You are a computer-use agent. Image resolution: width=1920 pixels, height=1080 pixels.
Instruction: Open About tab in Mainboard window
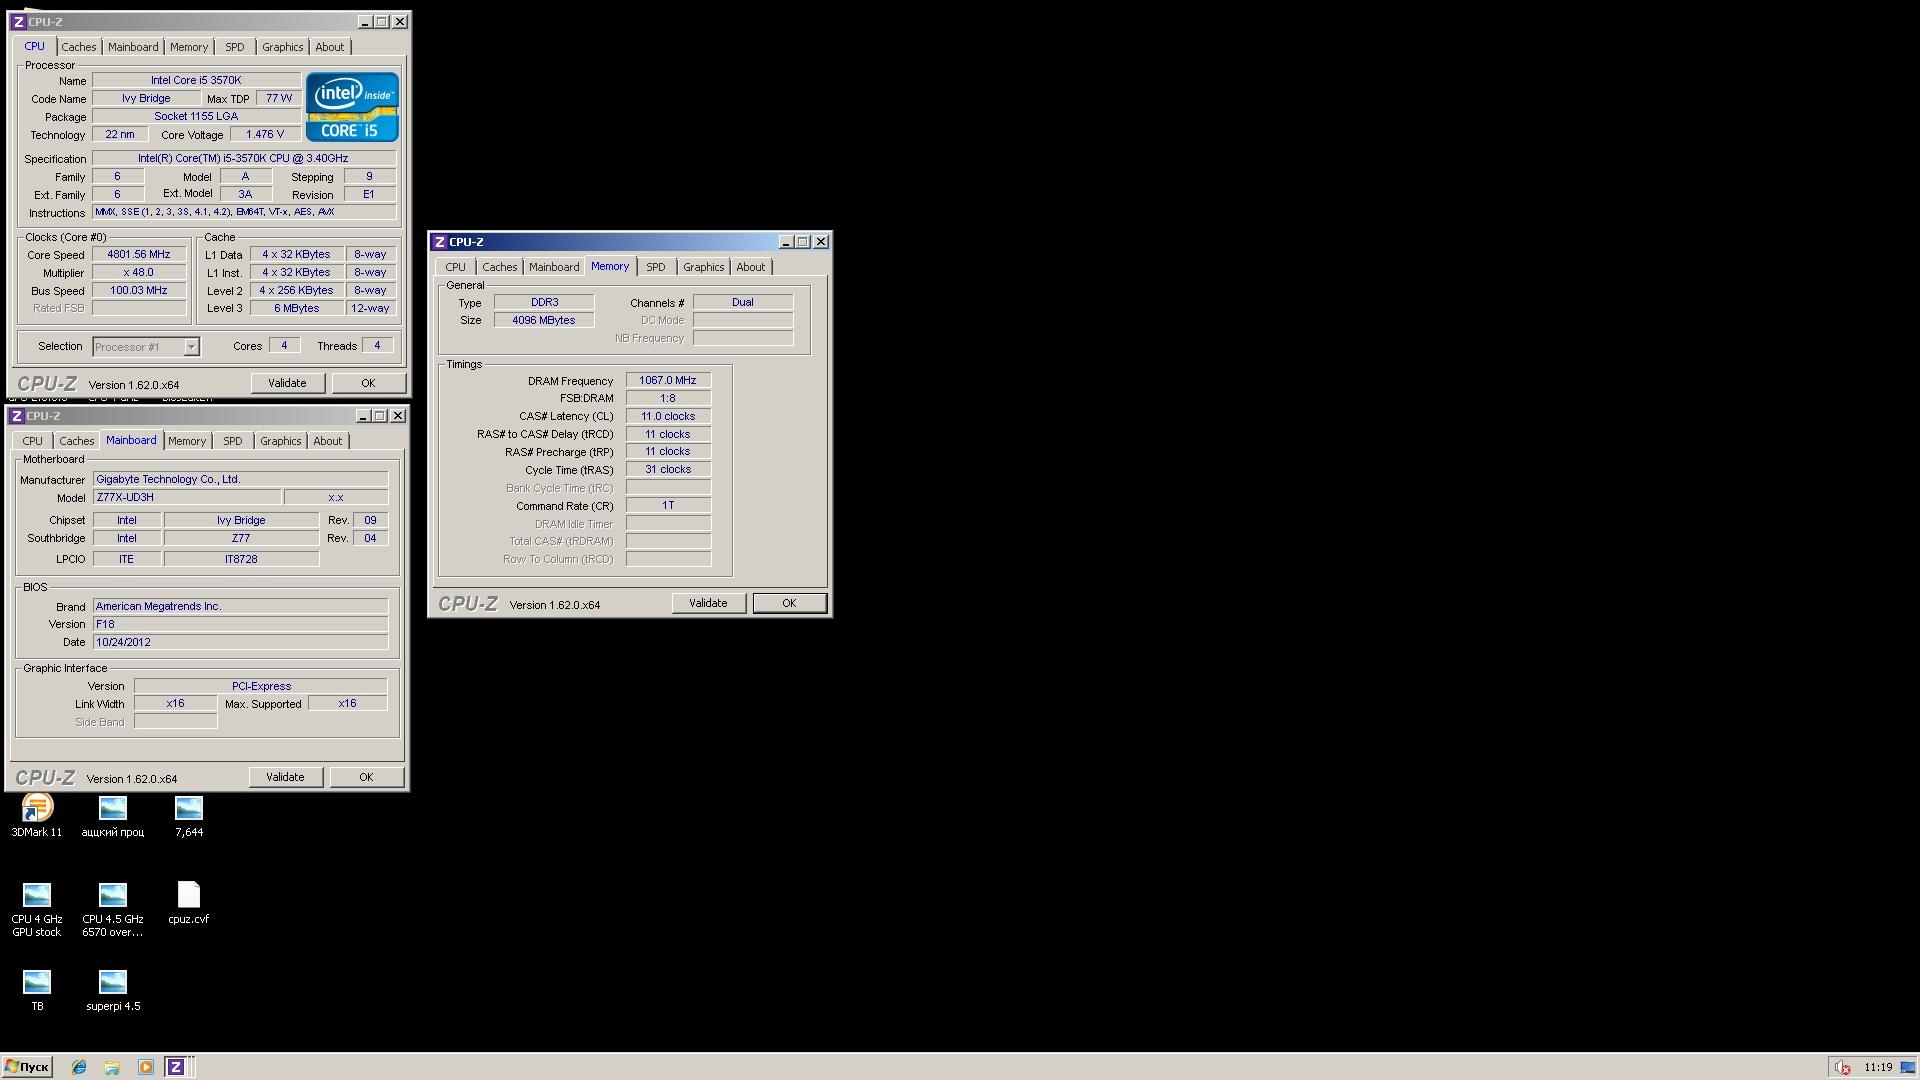[327, 441]
